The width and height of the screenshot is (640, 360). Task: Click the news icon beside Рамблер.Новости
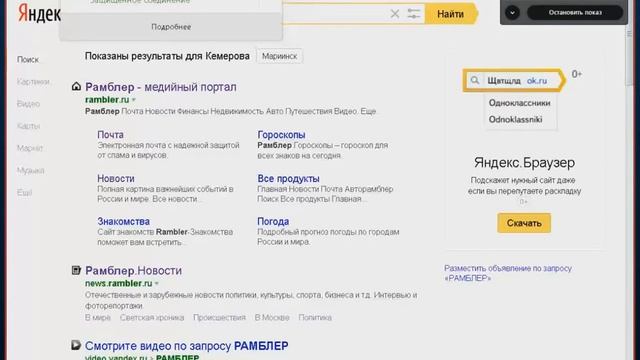[x=76, y=270]
